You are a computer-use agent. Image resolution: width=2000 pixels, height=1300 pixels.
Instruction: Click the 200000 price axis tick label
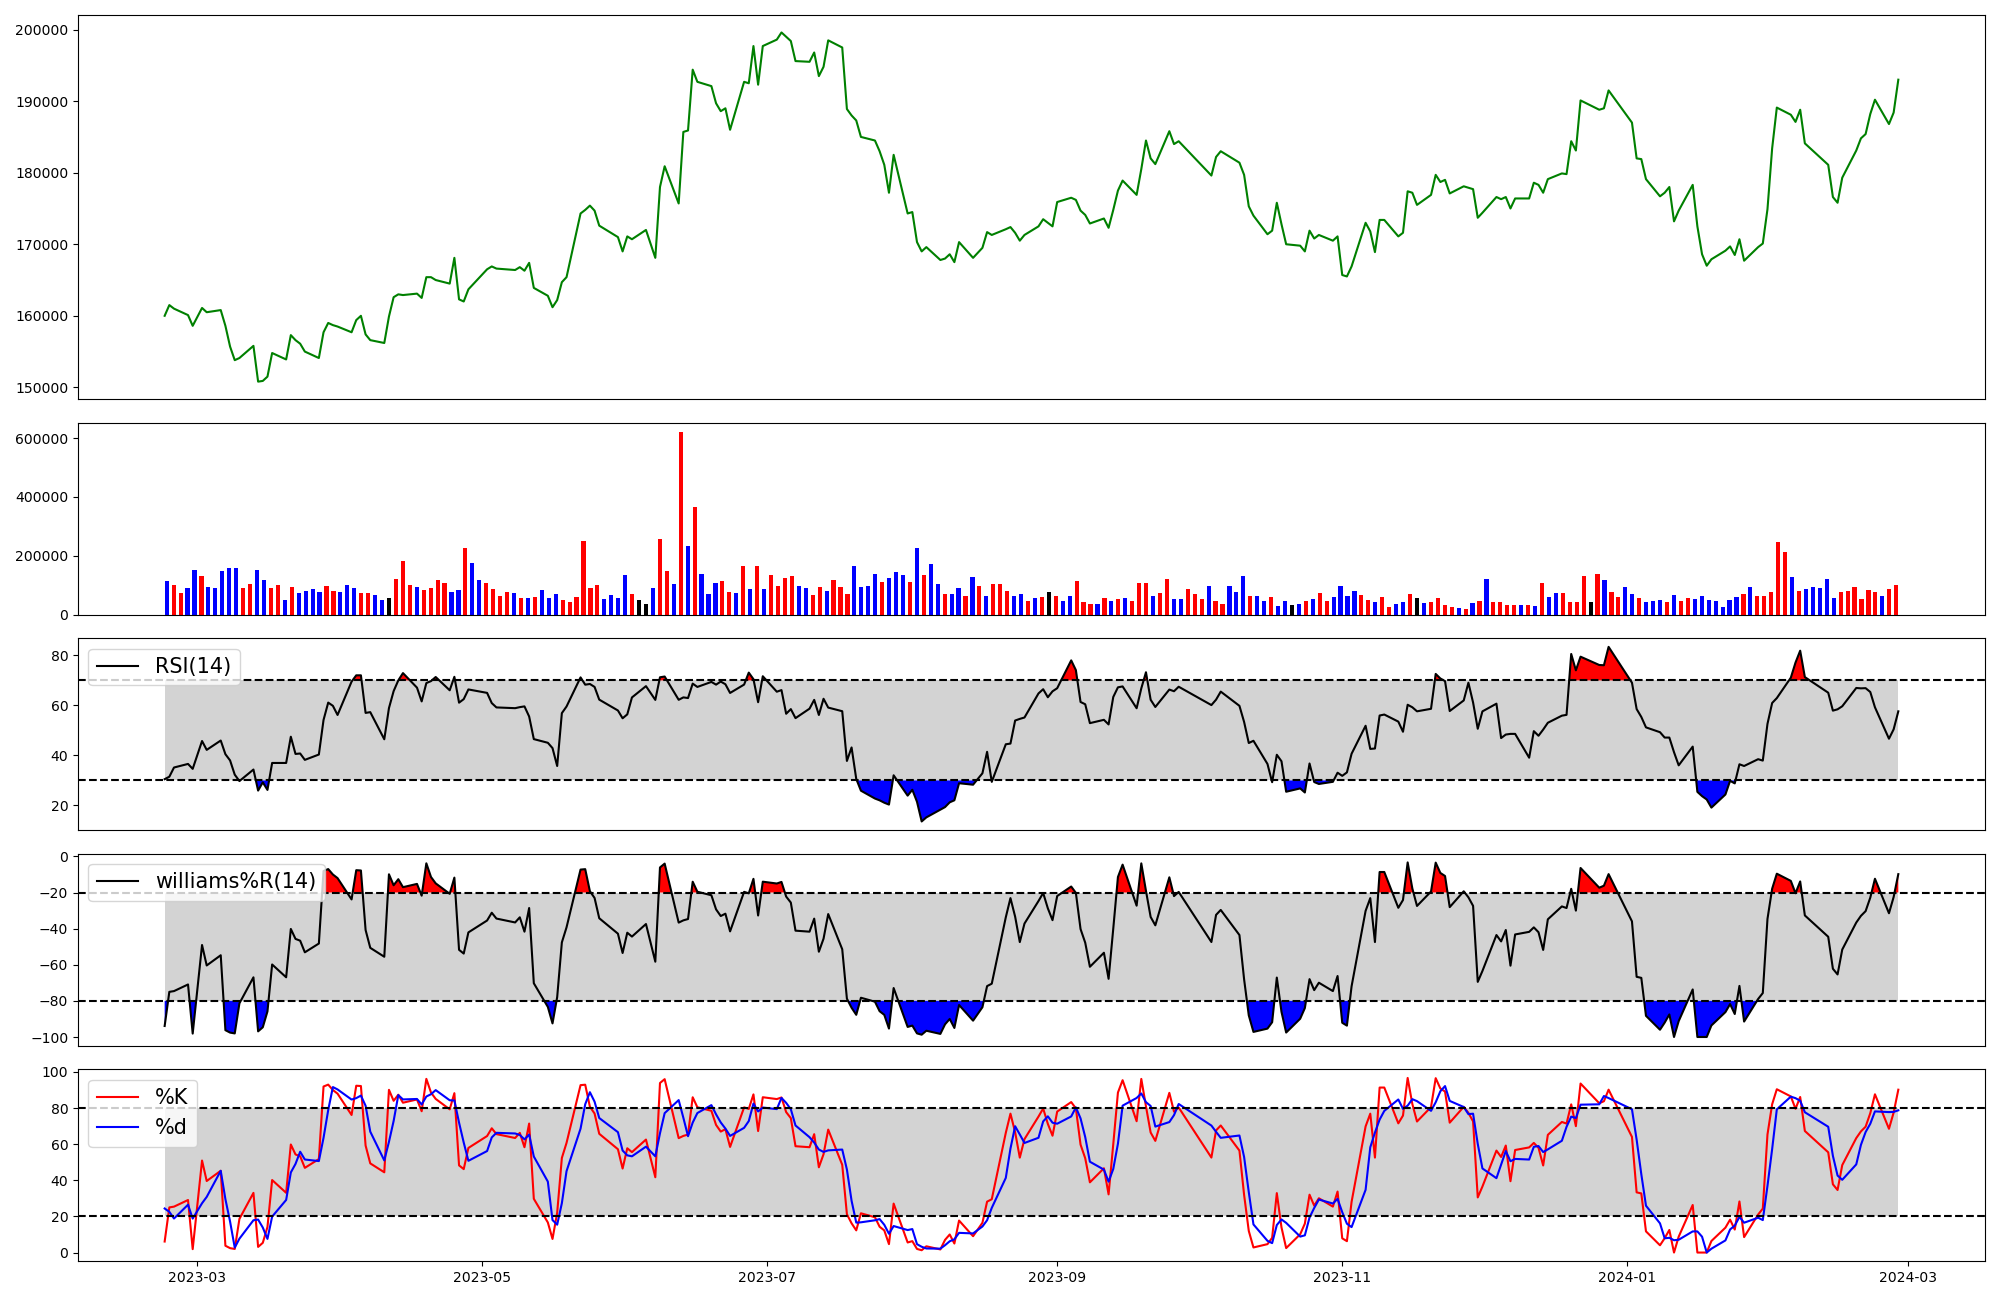pos(42,30)
